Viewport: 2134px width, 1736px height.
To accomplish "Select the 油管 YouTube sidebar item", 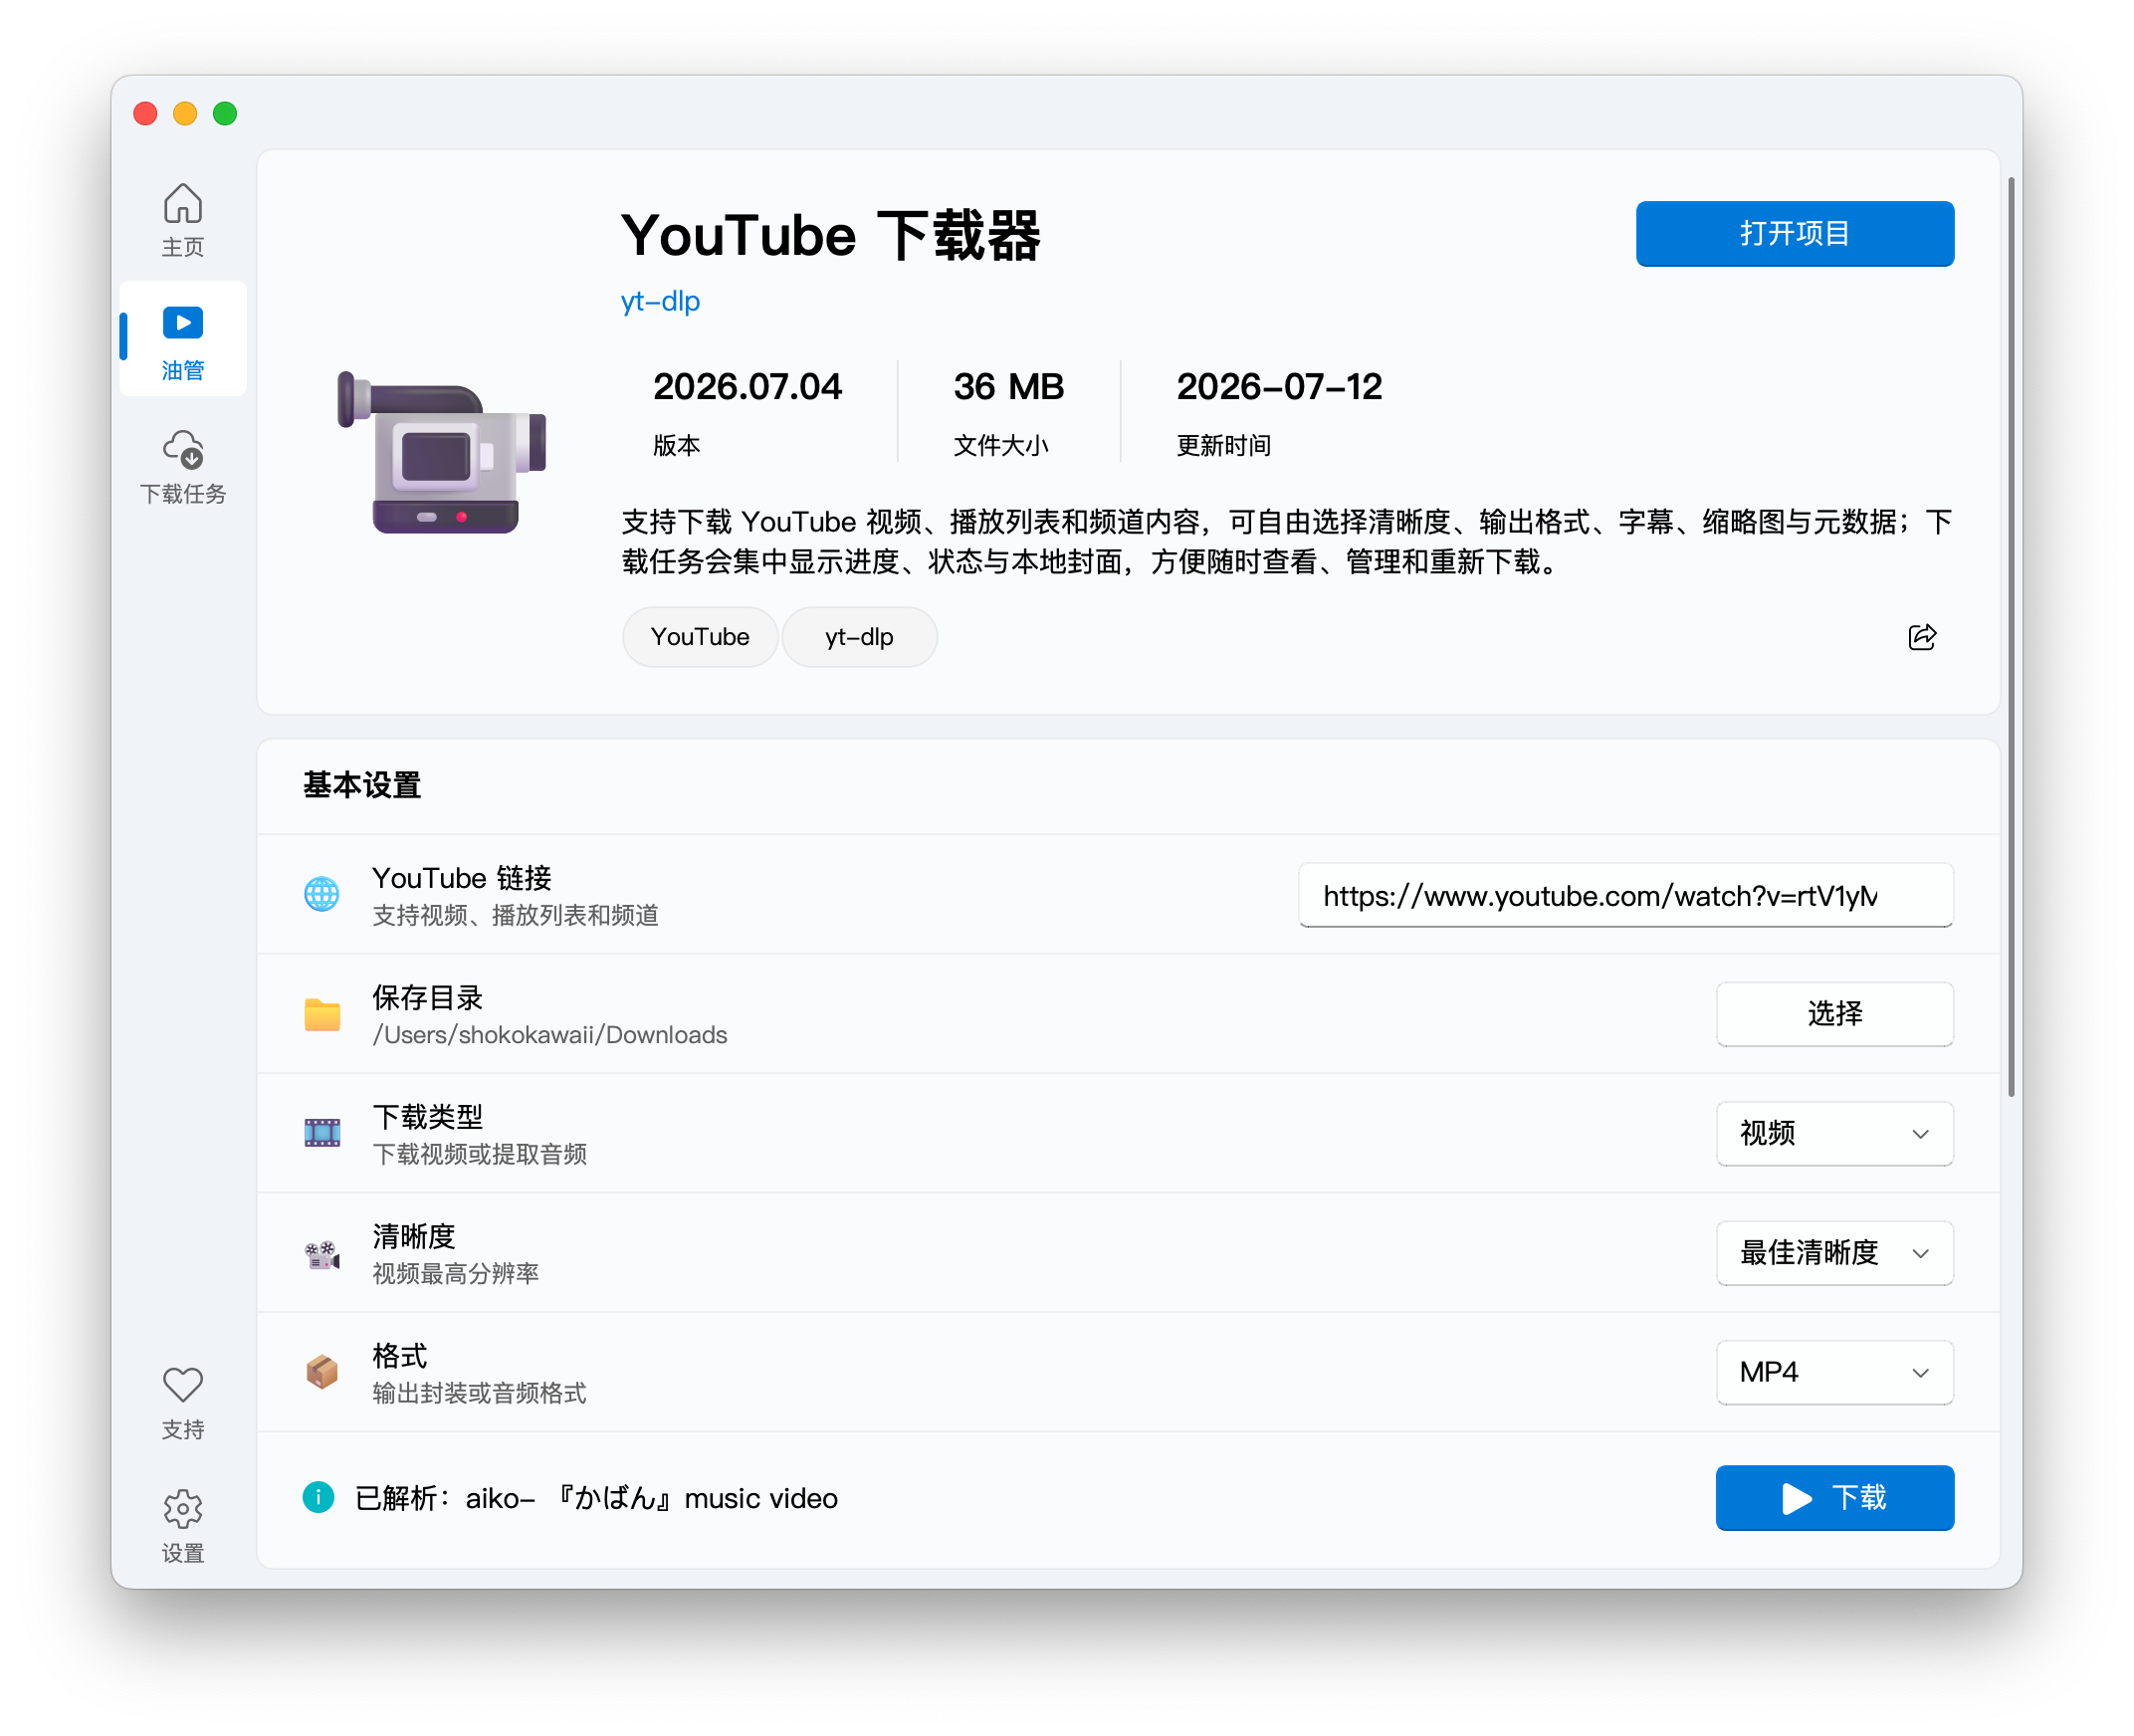I will pyautogui.click(x=183, y=340).
